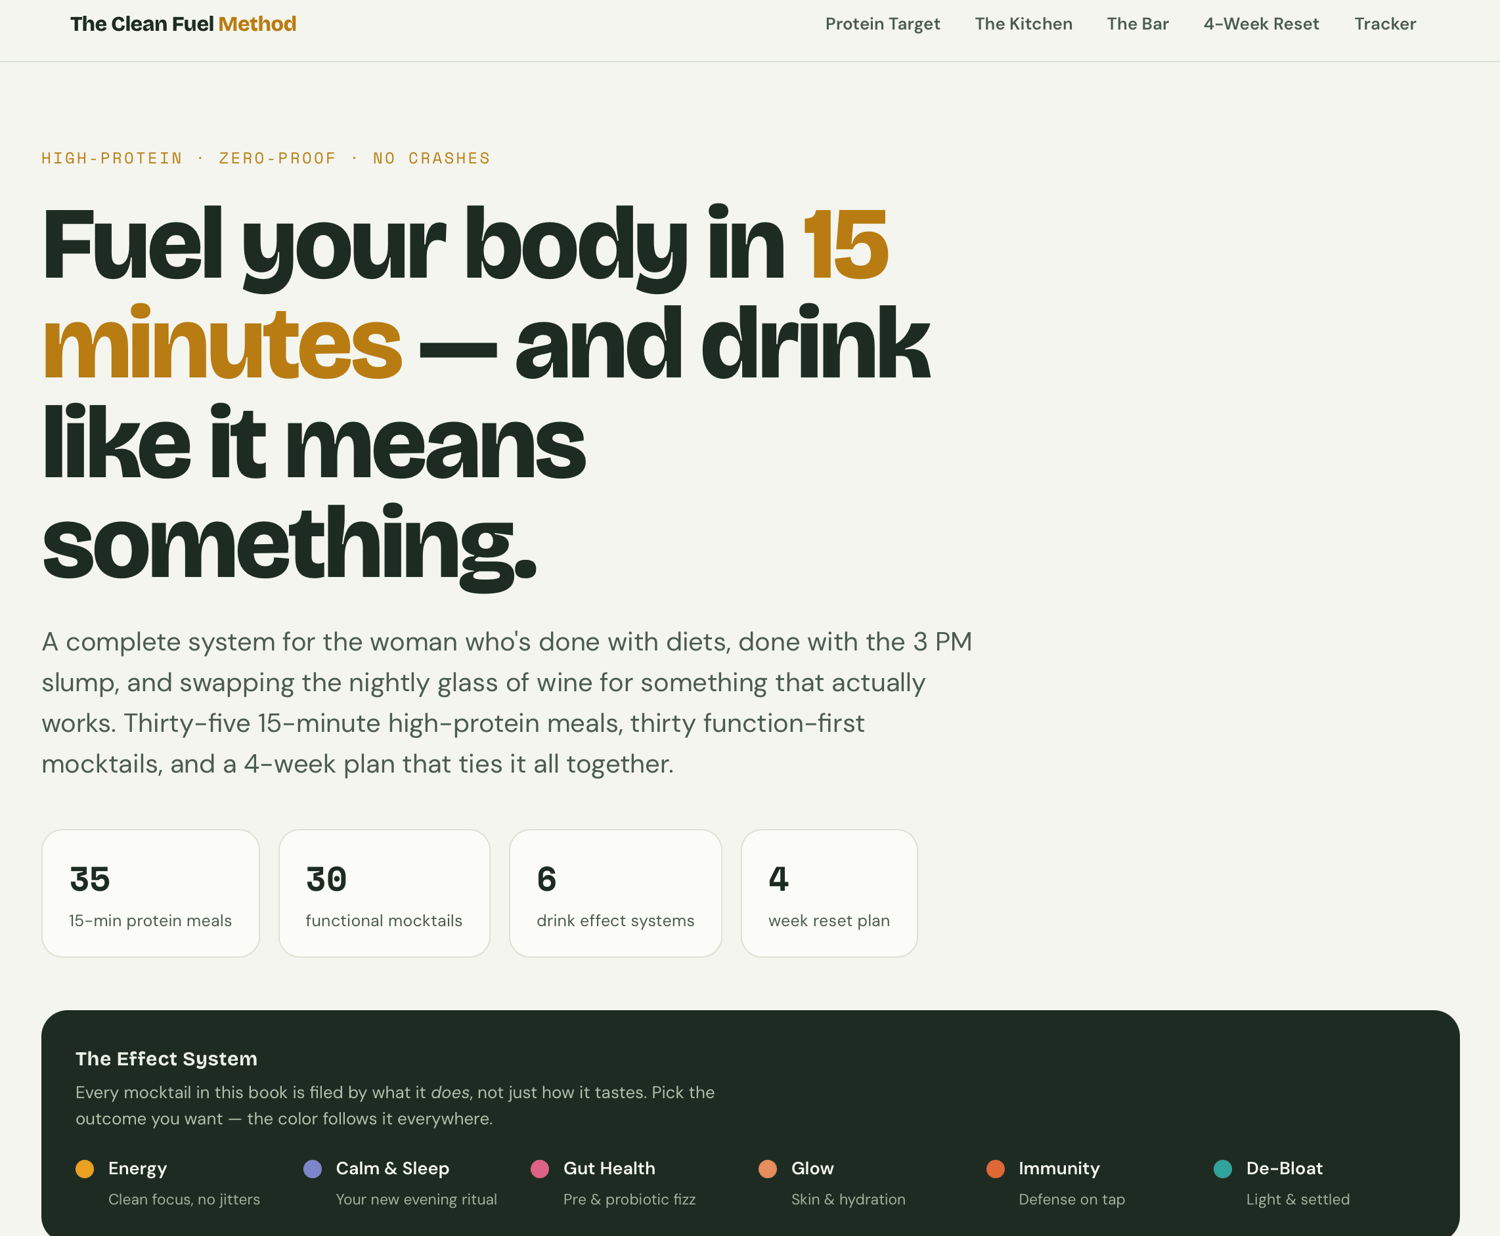Open the Protein Target nav link
Screen dimensions: 1500x1236
(882, 24)
